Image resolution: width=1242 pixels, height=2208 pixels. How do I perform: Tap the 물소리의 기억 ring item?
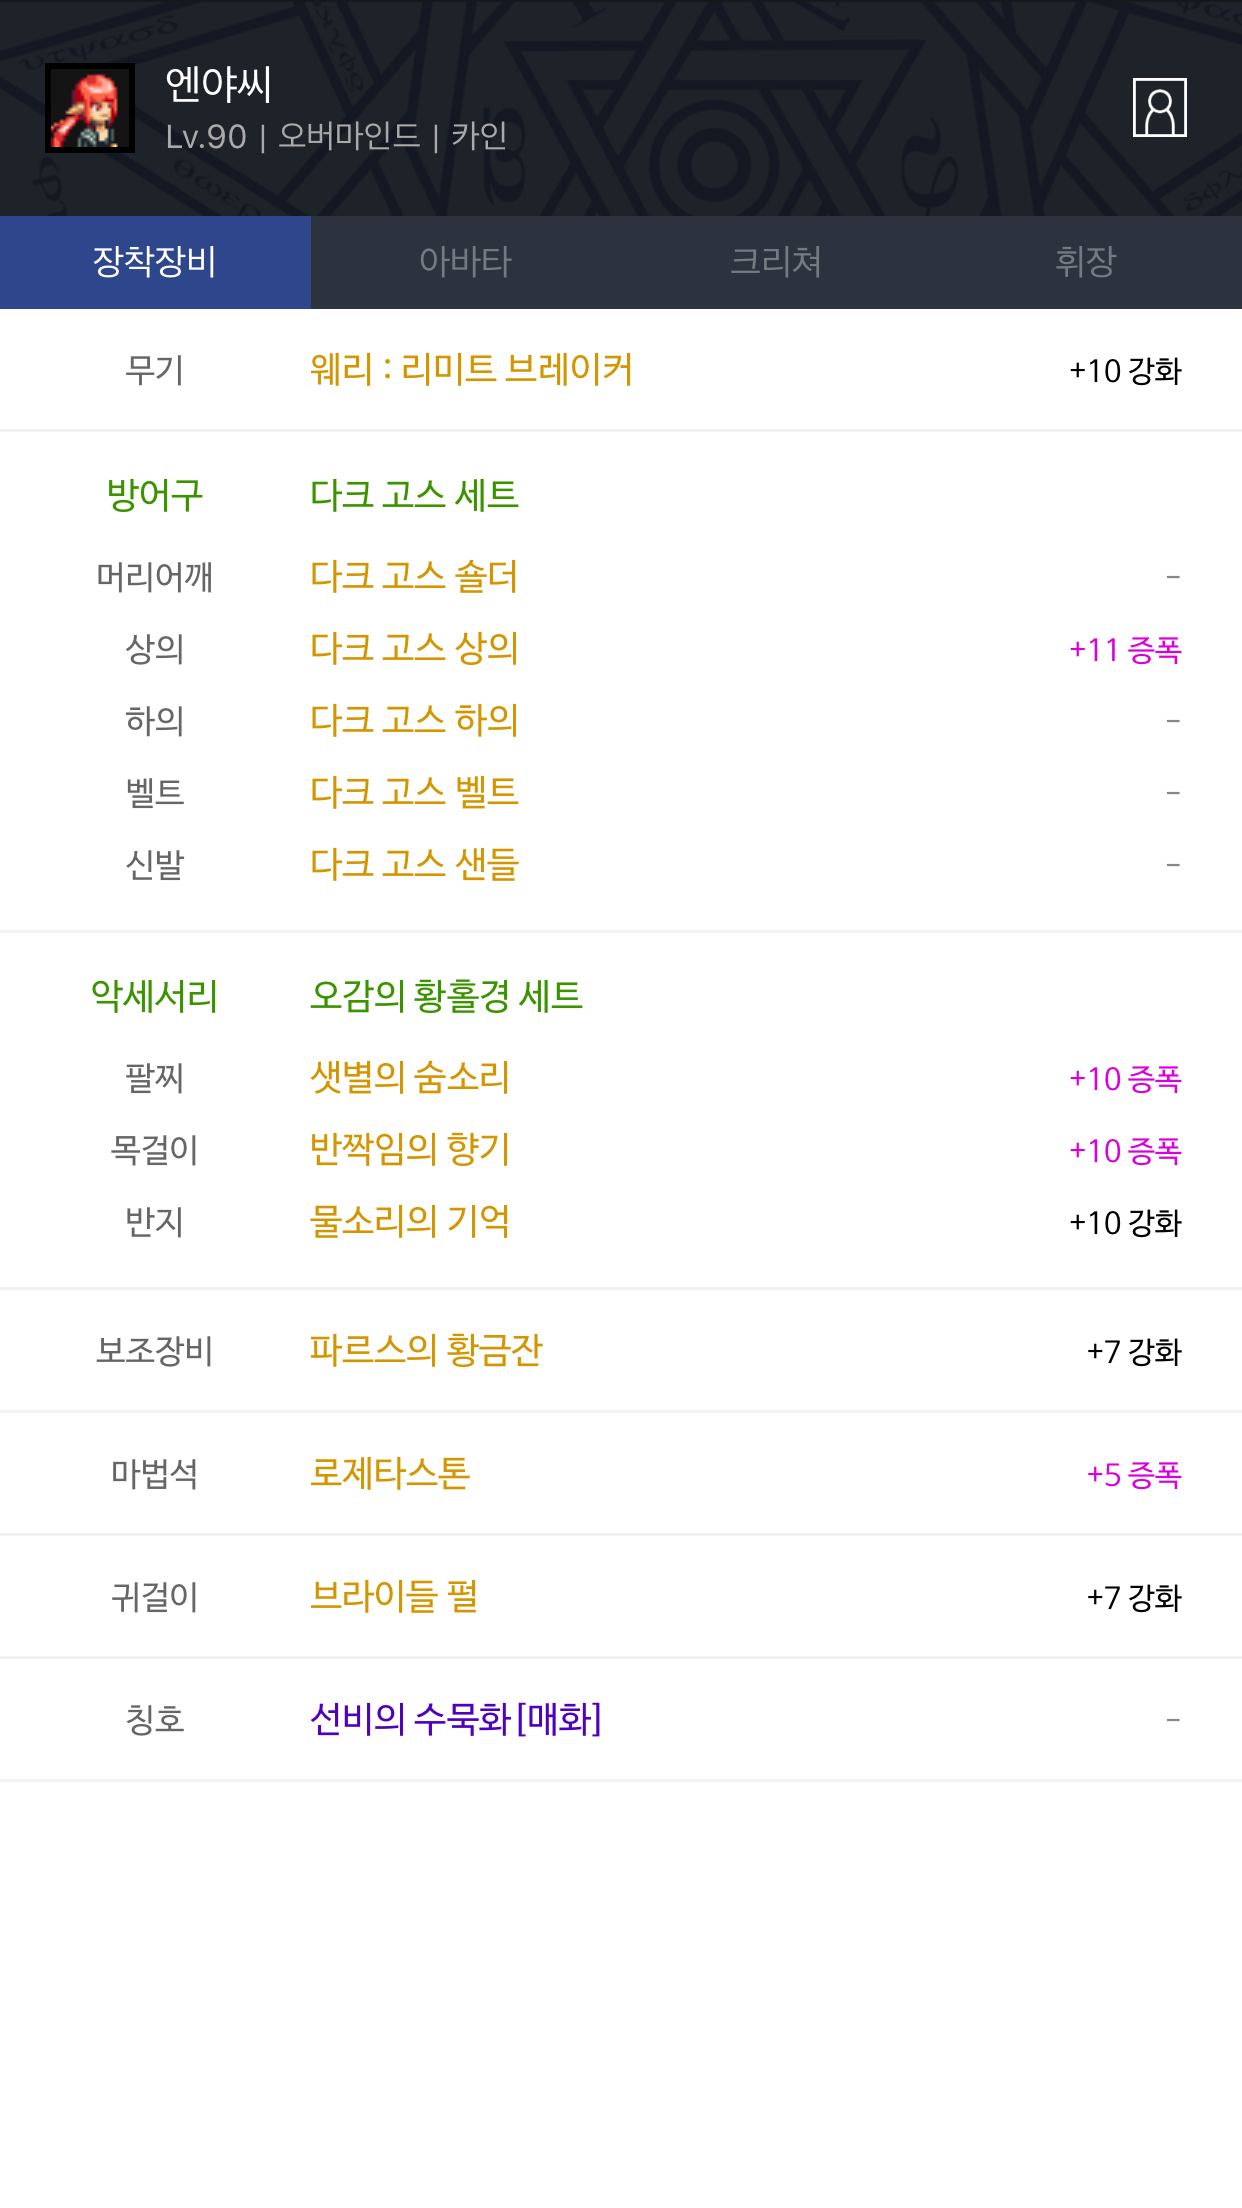(x=410, y=1222)
